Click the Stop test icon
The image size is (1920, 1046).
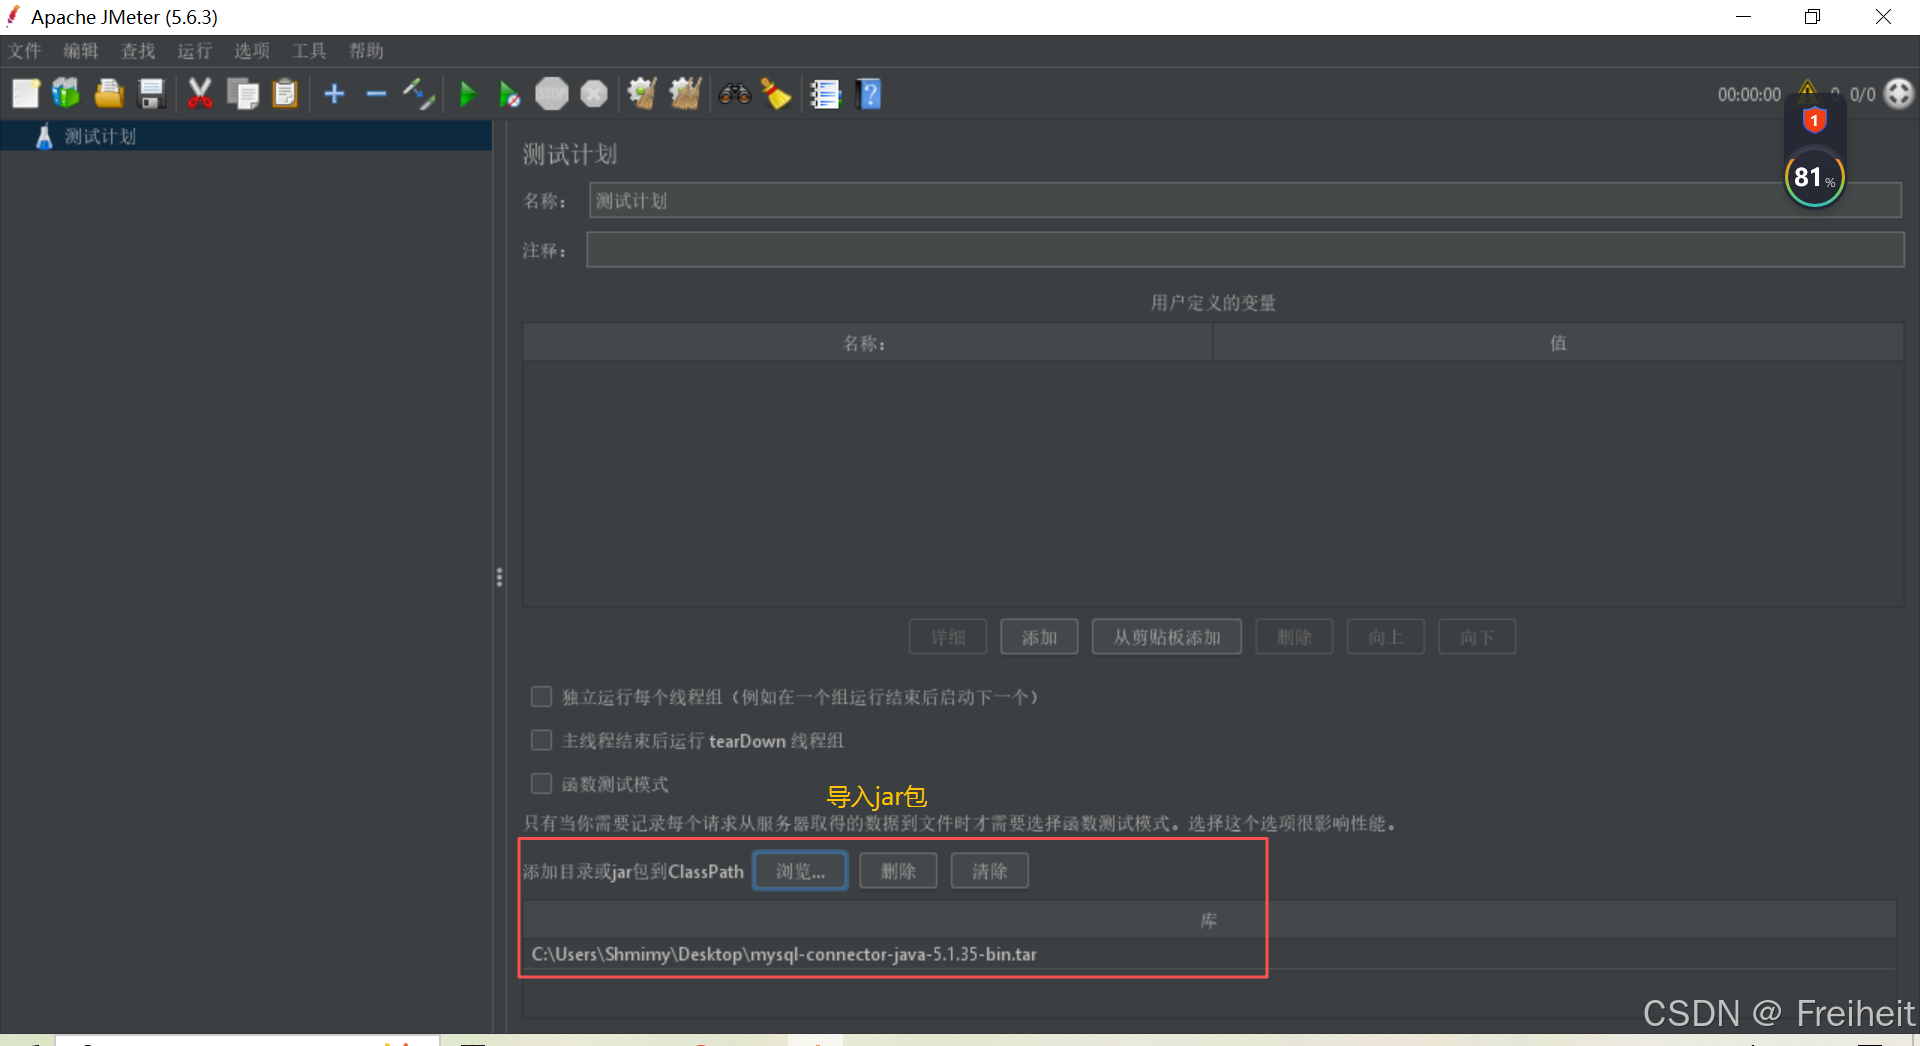pyautogui.click(x=551, y=94)
